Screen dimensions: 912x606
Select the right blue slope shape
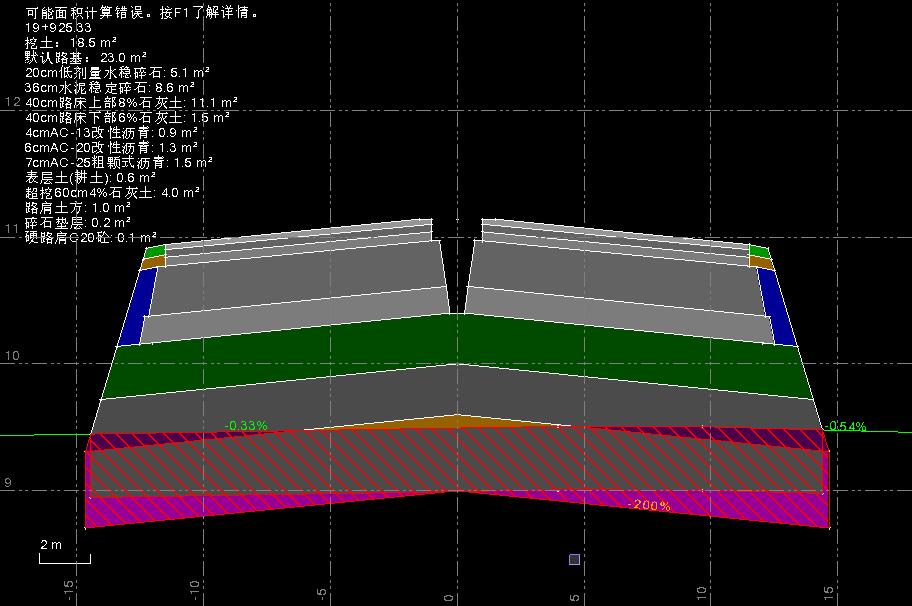776,308
